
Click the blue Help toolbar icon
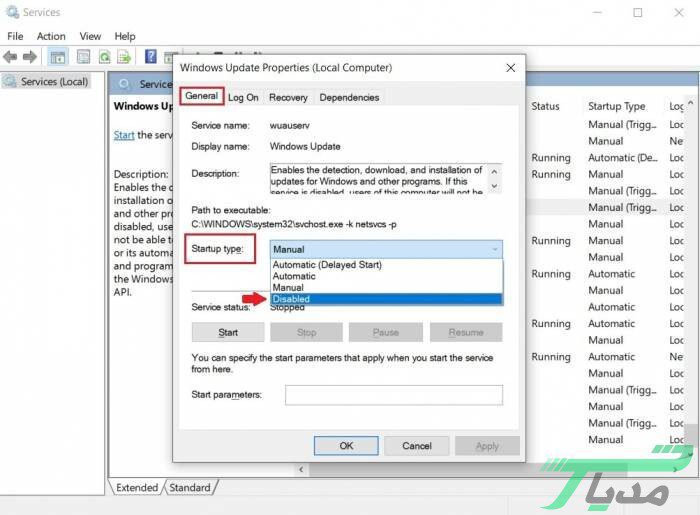[x=151, y=57]
